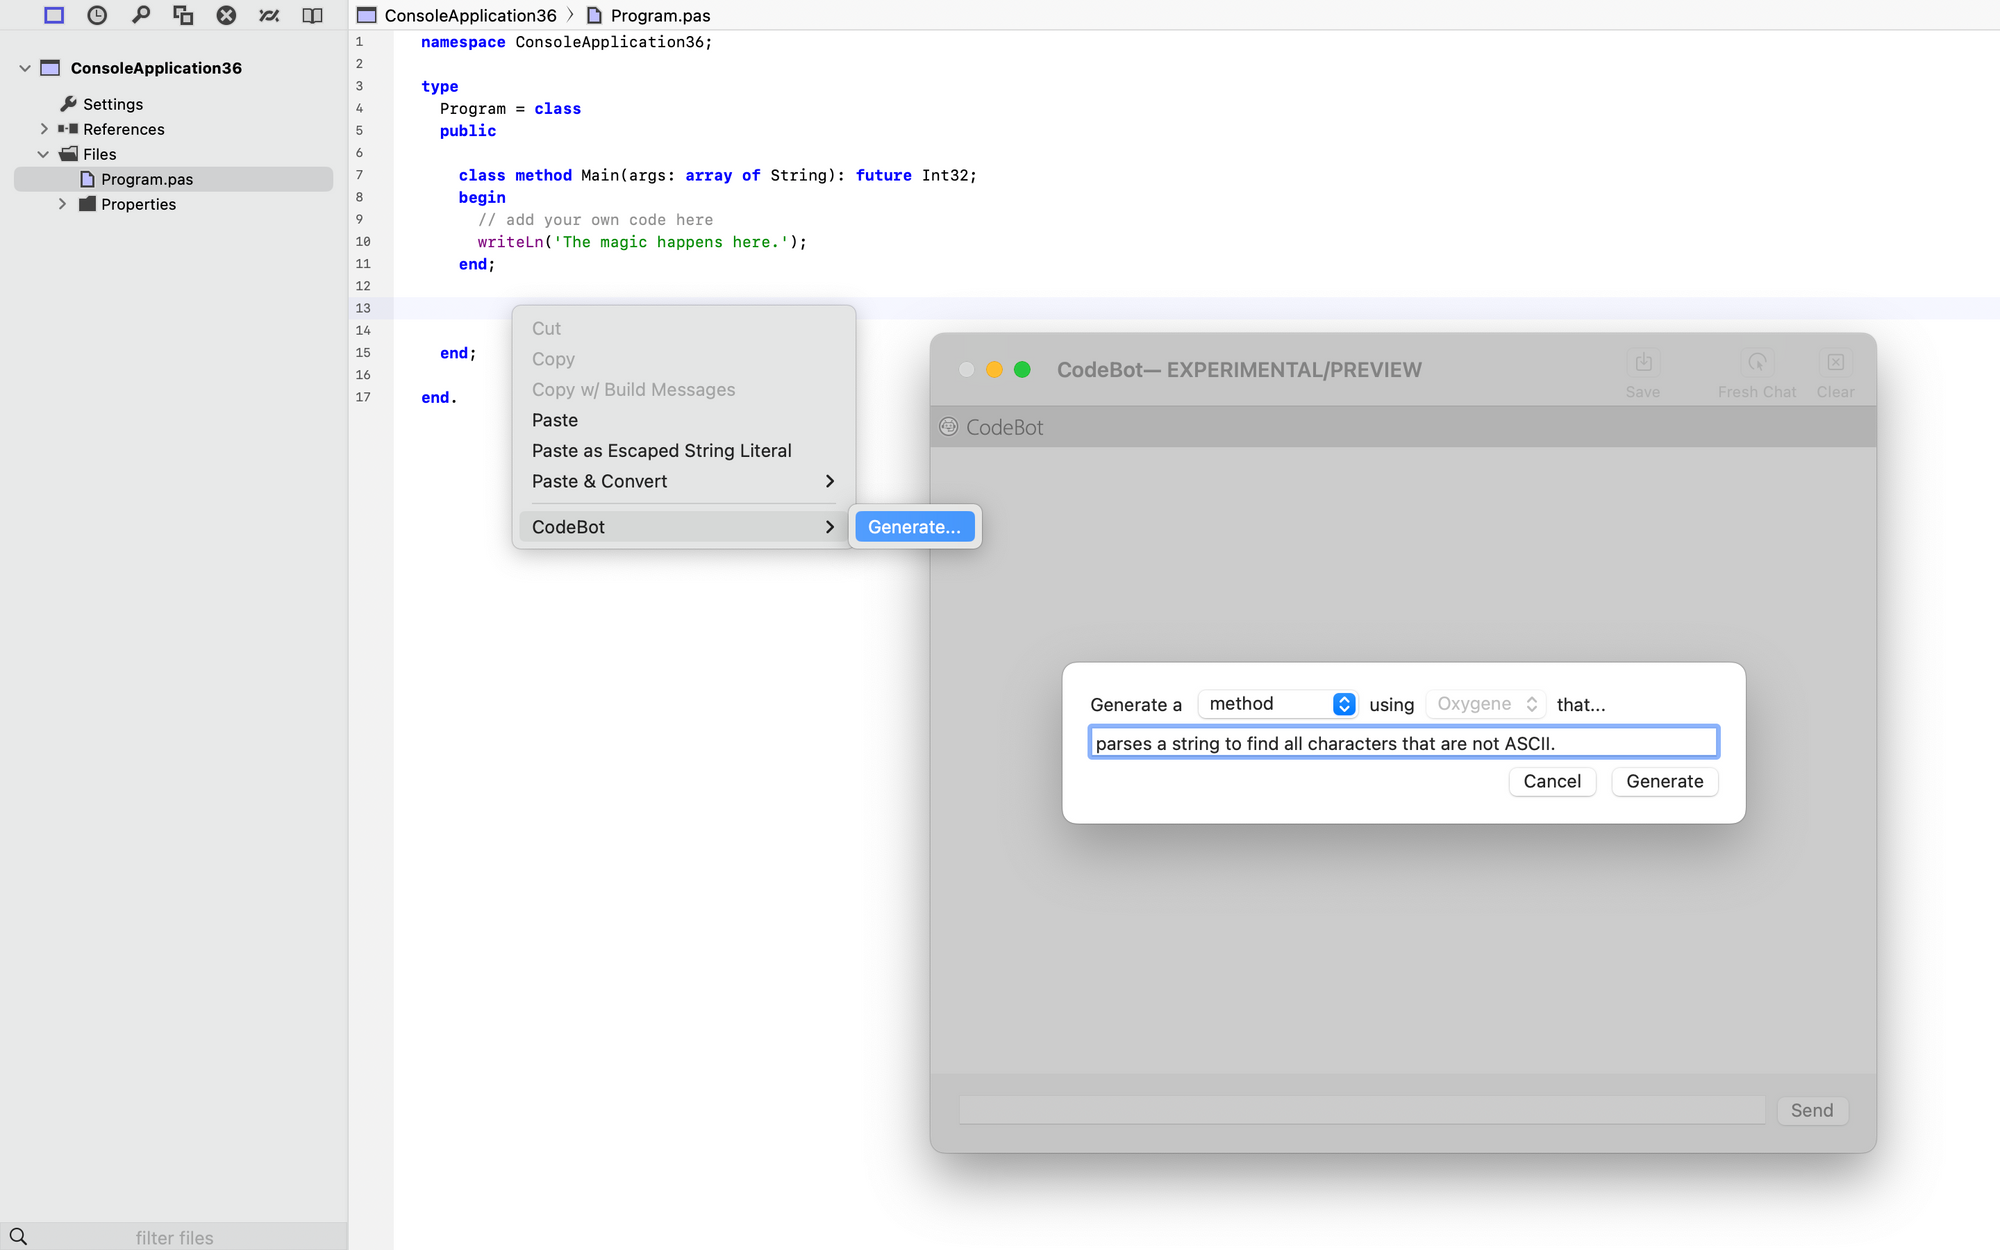
Task: Expand the References tree node
Action: pyautogui.click(x=42, y=127)
